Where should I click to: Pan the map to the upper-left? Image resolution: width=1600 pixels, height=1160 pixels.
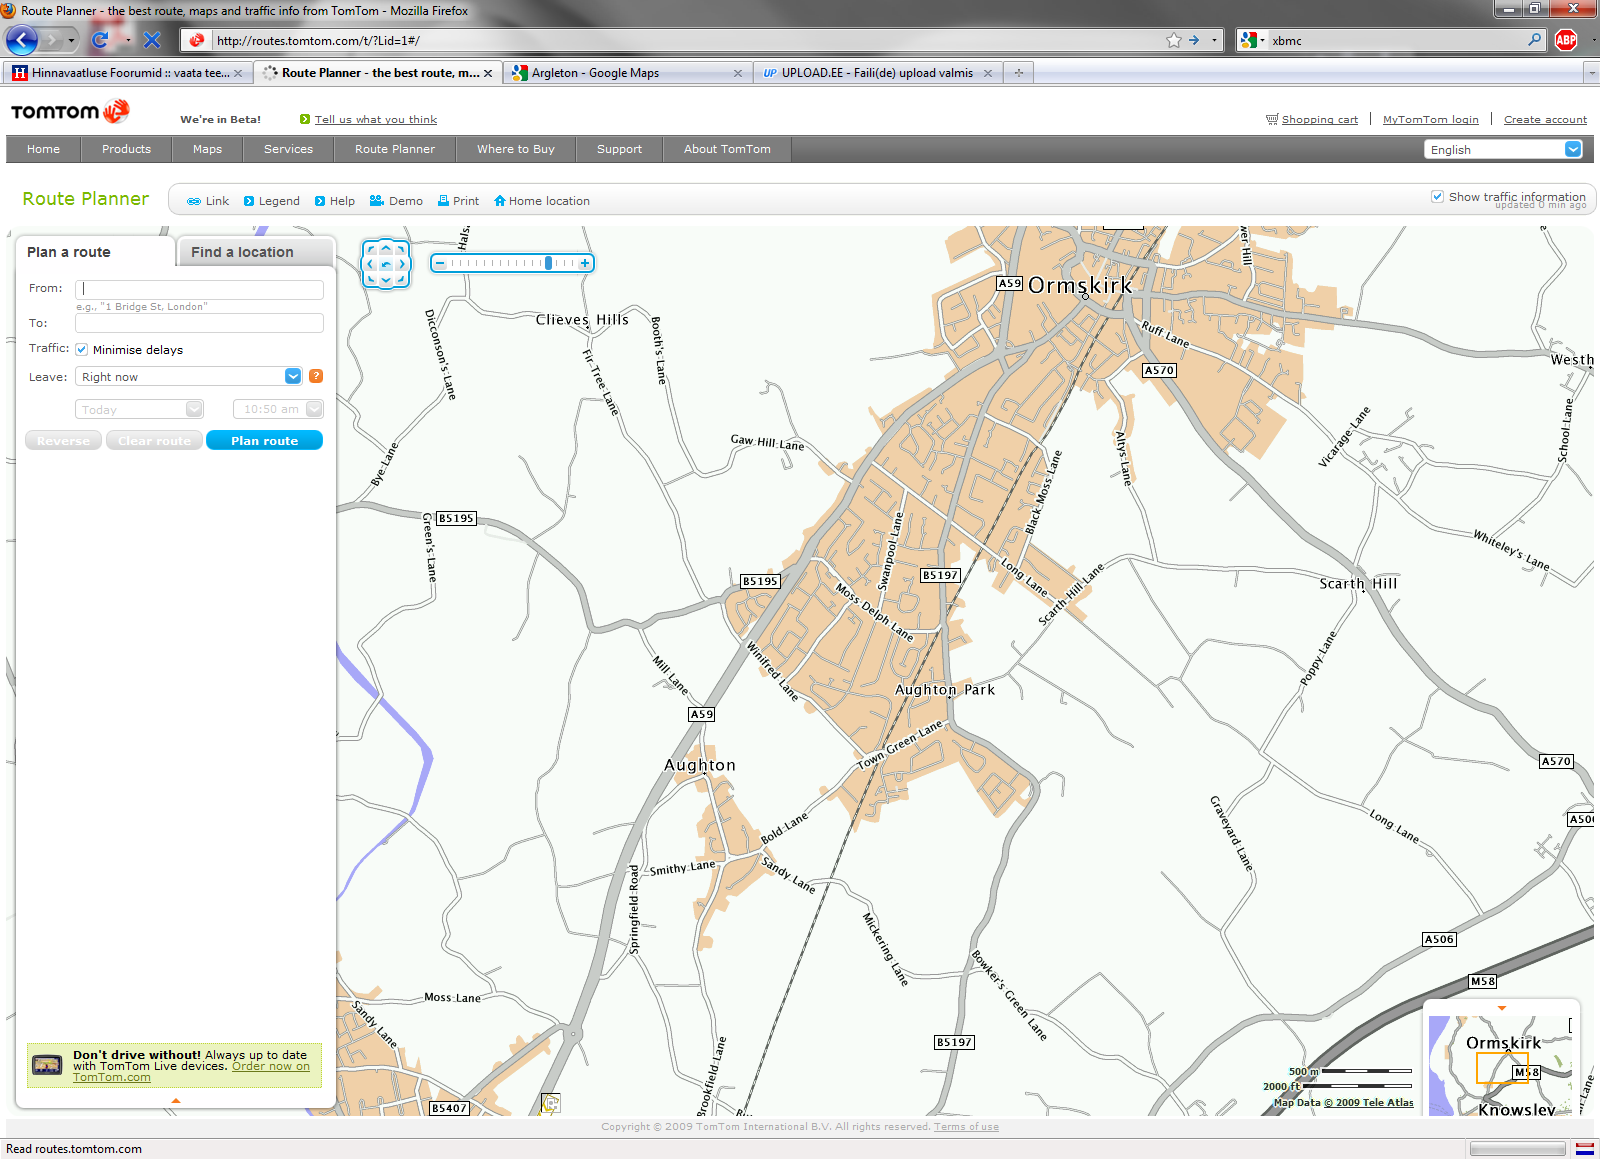(371, 249)
